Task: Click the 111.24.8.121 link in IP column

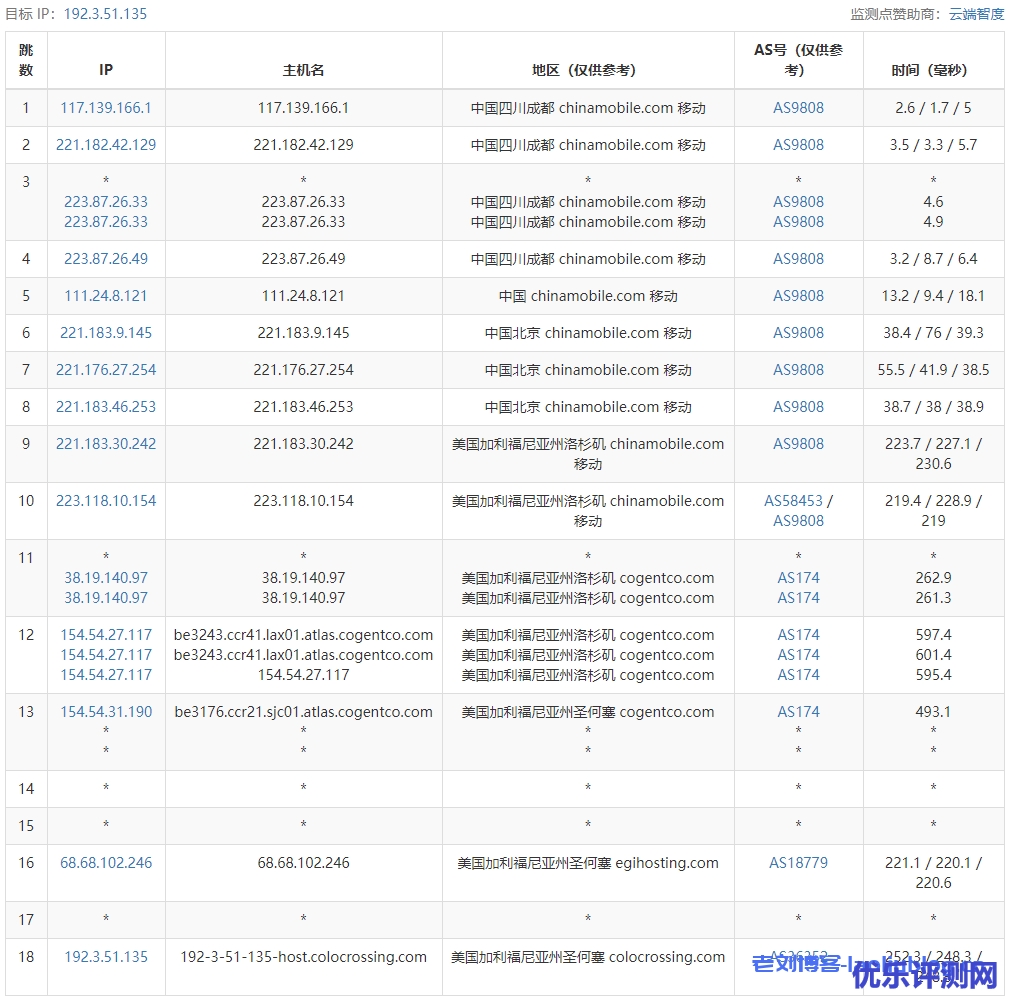Action: 106,296
